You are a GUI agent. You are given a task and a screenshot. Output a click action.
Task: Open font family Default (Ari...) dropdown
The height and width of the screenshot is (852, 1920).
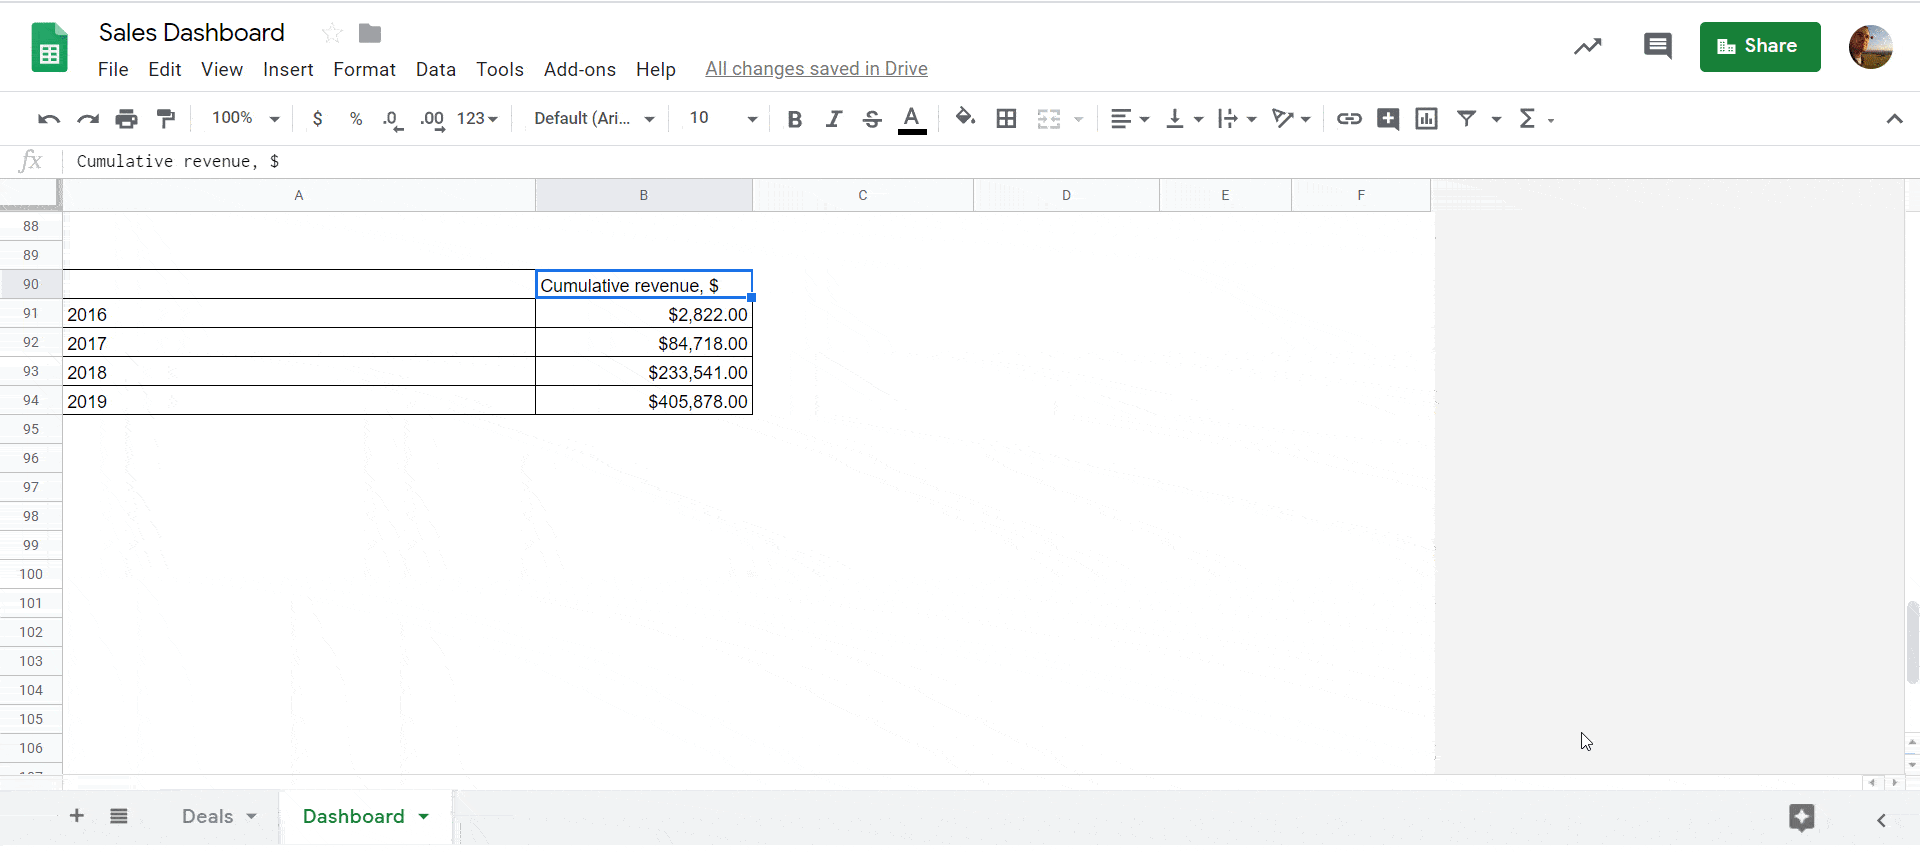[x=594, y=118]
